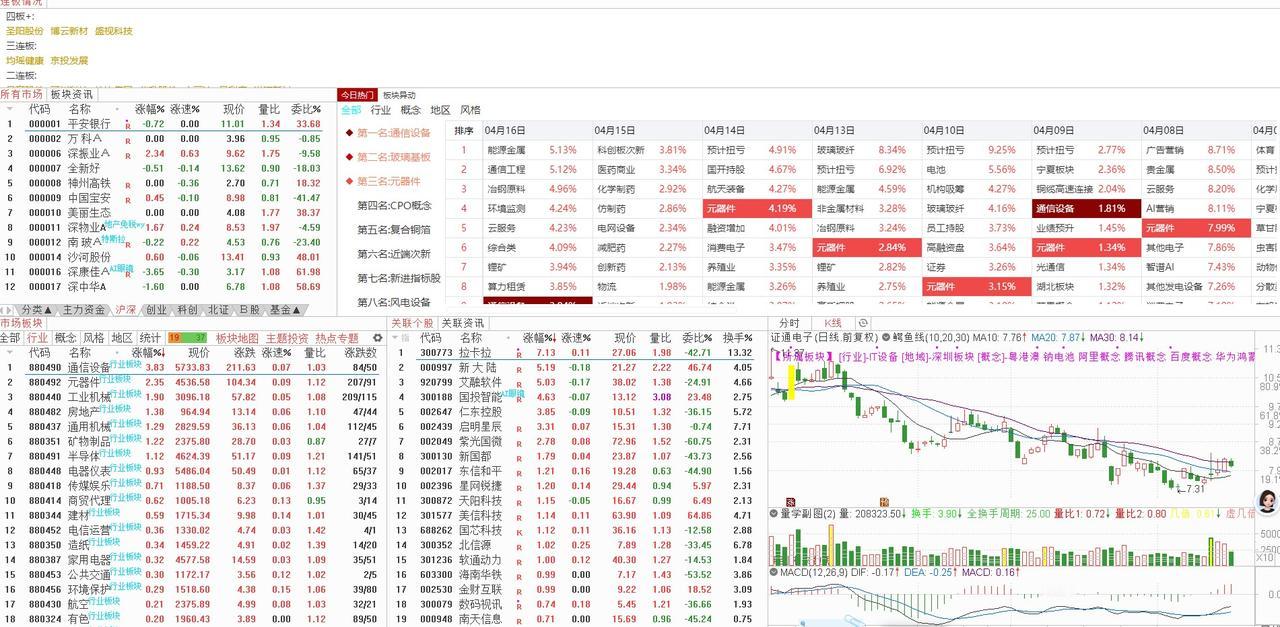
Task: Click the AI眼镜 tag beside 深康佳A
Action: [x=123, y=267]
